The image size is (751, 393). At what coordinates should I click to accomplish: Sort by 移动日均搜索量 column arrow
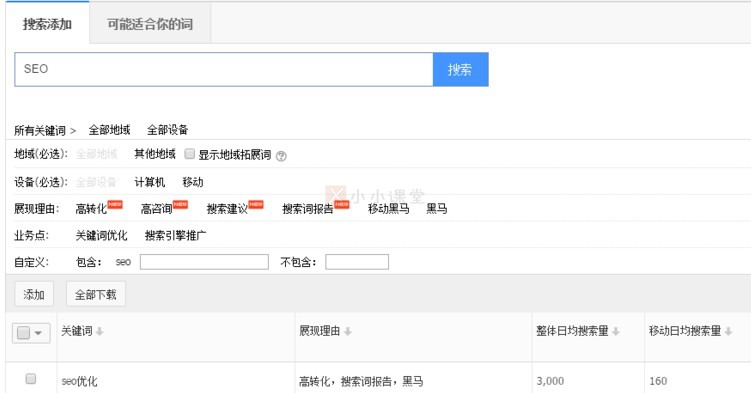pyautogui.click(x=728, y=331)
